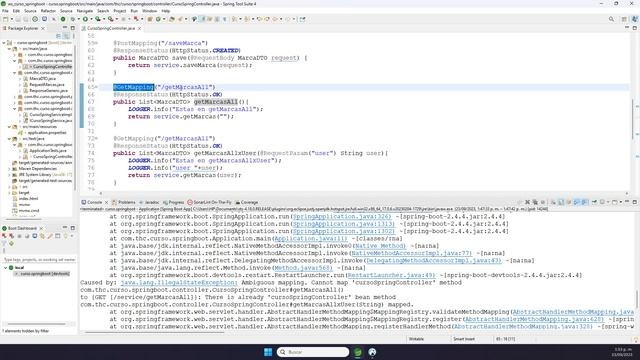Image resolution: width=640 pixels, height=360 pixels.
Task: Open java.lang.IllegalStateException link
Action: coord(178,282)
